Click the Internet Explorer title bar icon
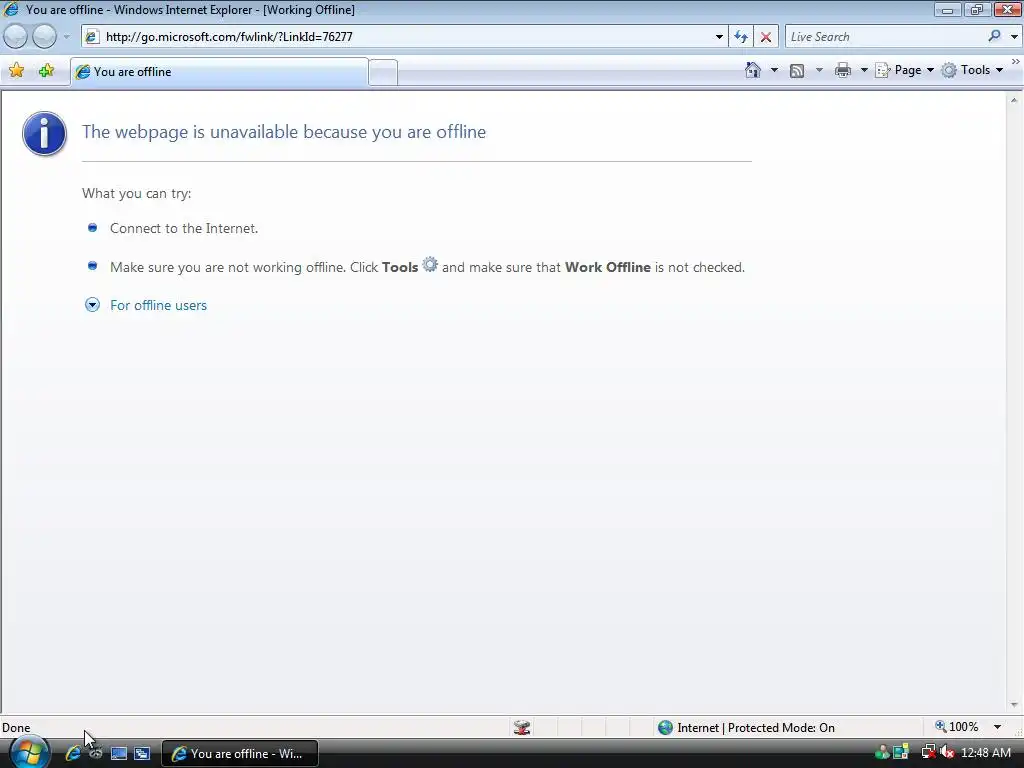Viewport: 1024px width, 768px height. [11, 9]
